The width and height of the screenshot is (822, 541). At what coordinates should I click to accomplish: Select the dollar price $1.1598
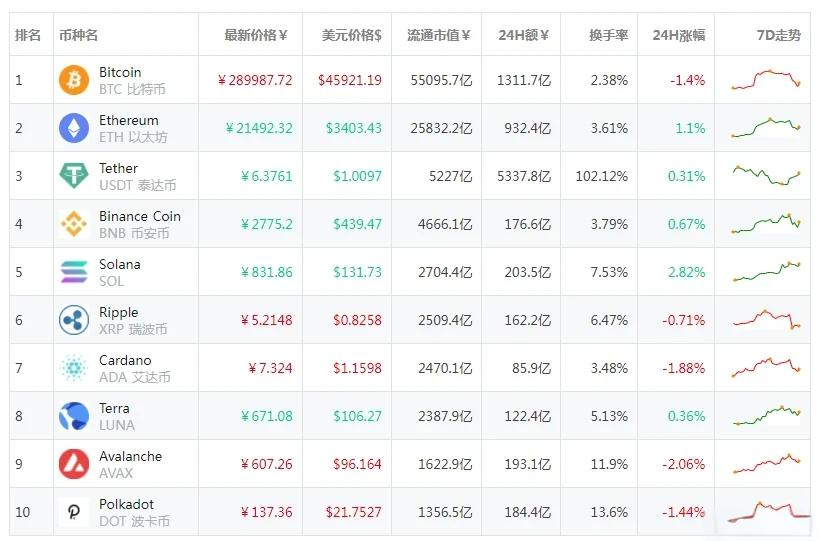coord(357,368)
